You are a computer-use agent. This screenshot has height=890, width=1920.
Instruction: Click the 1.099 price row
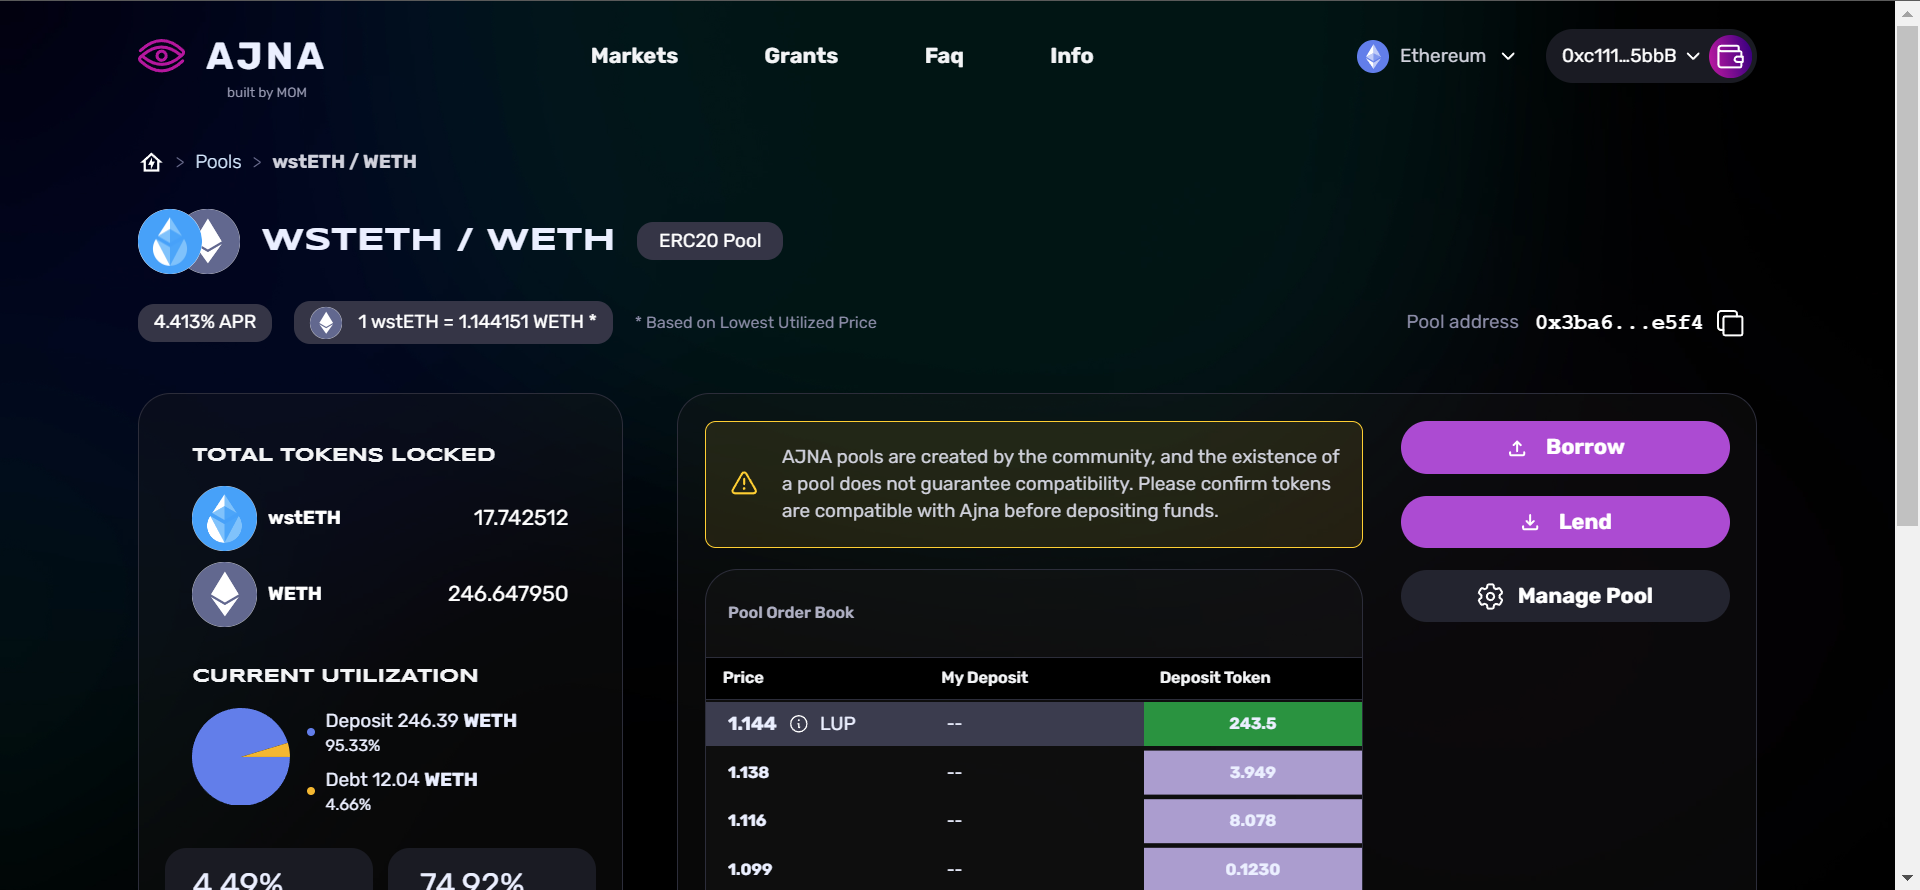(x=1034, y=869)
